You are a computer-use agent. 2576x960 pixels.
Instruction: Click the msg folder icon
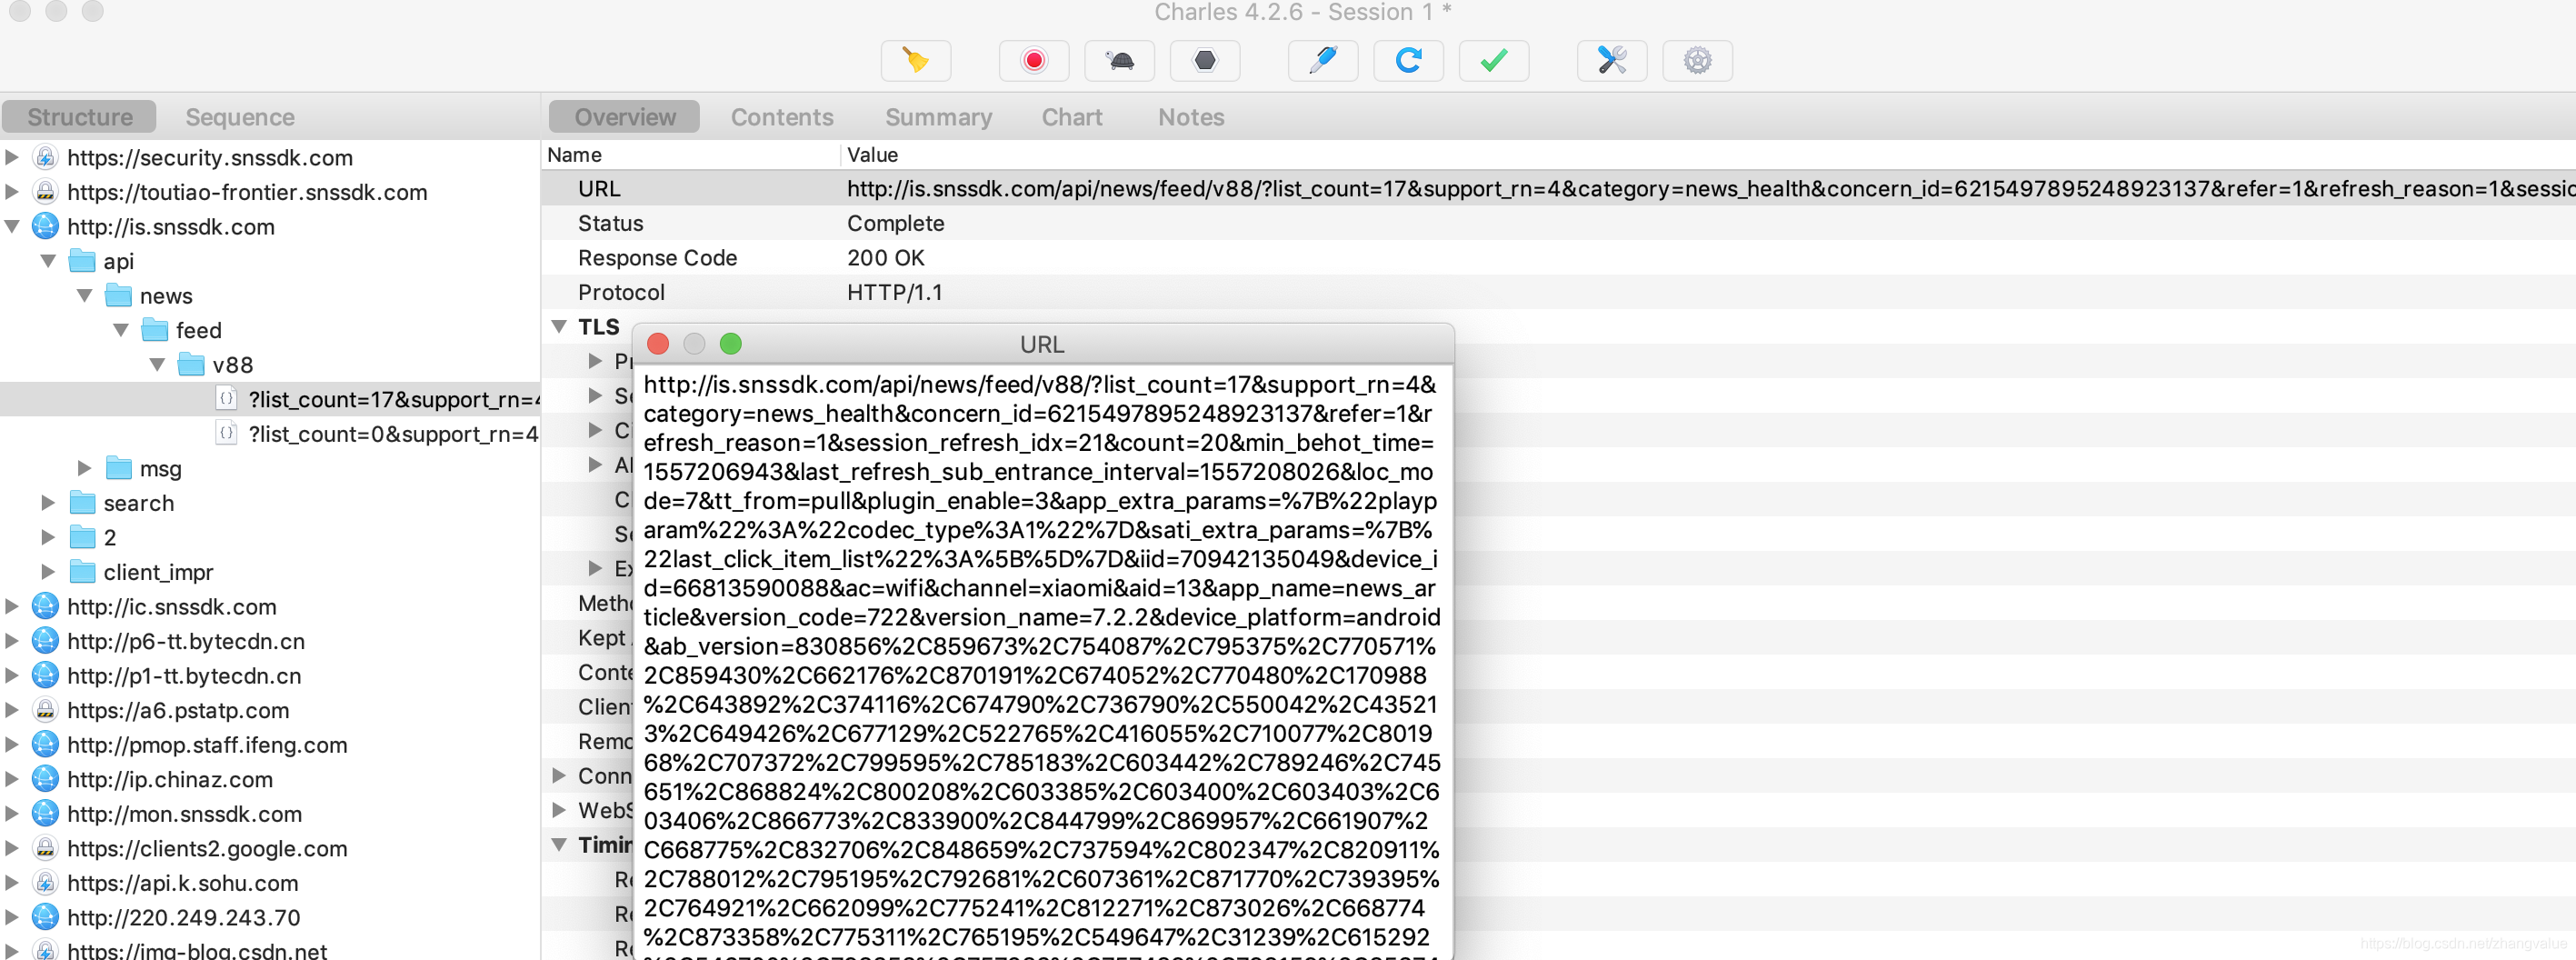118,468
